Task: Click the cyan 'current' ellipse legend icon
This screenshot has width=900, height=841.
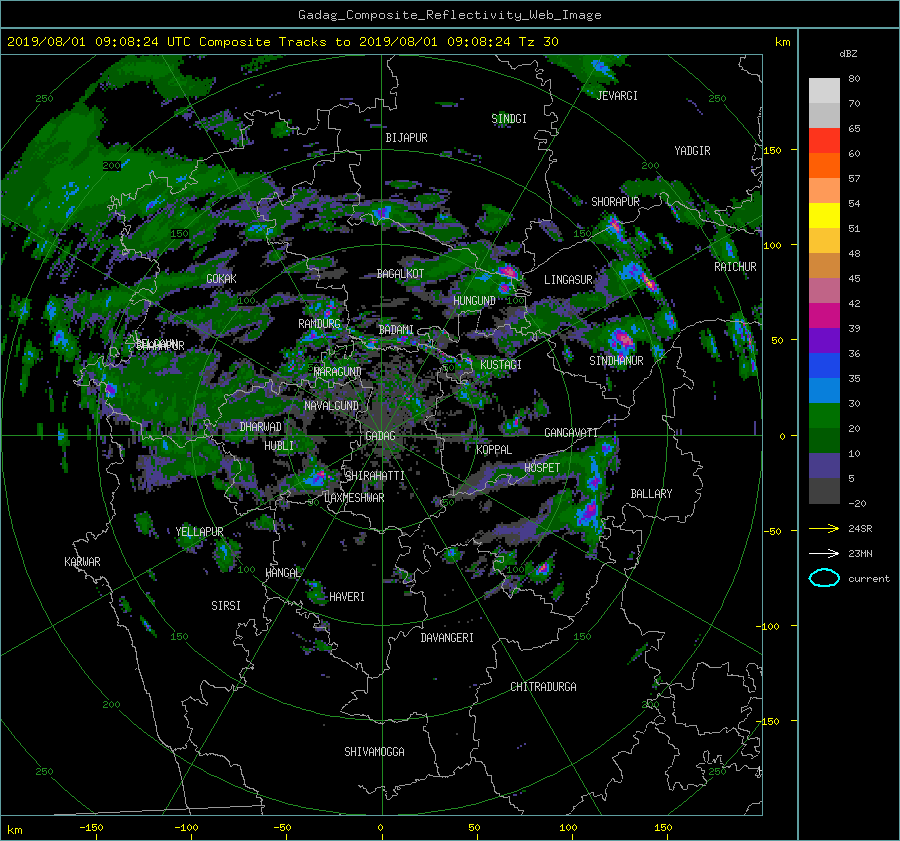Action: (x=824, y=578)
